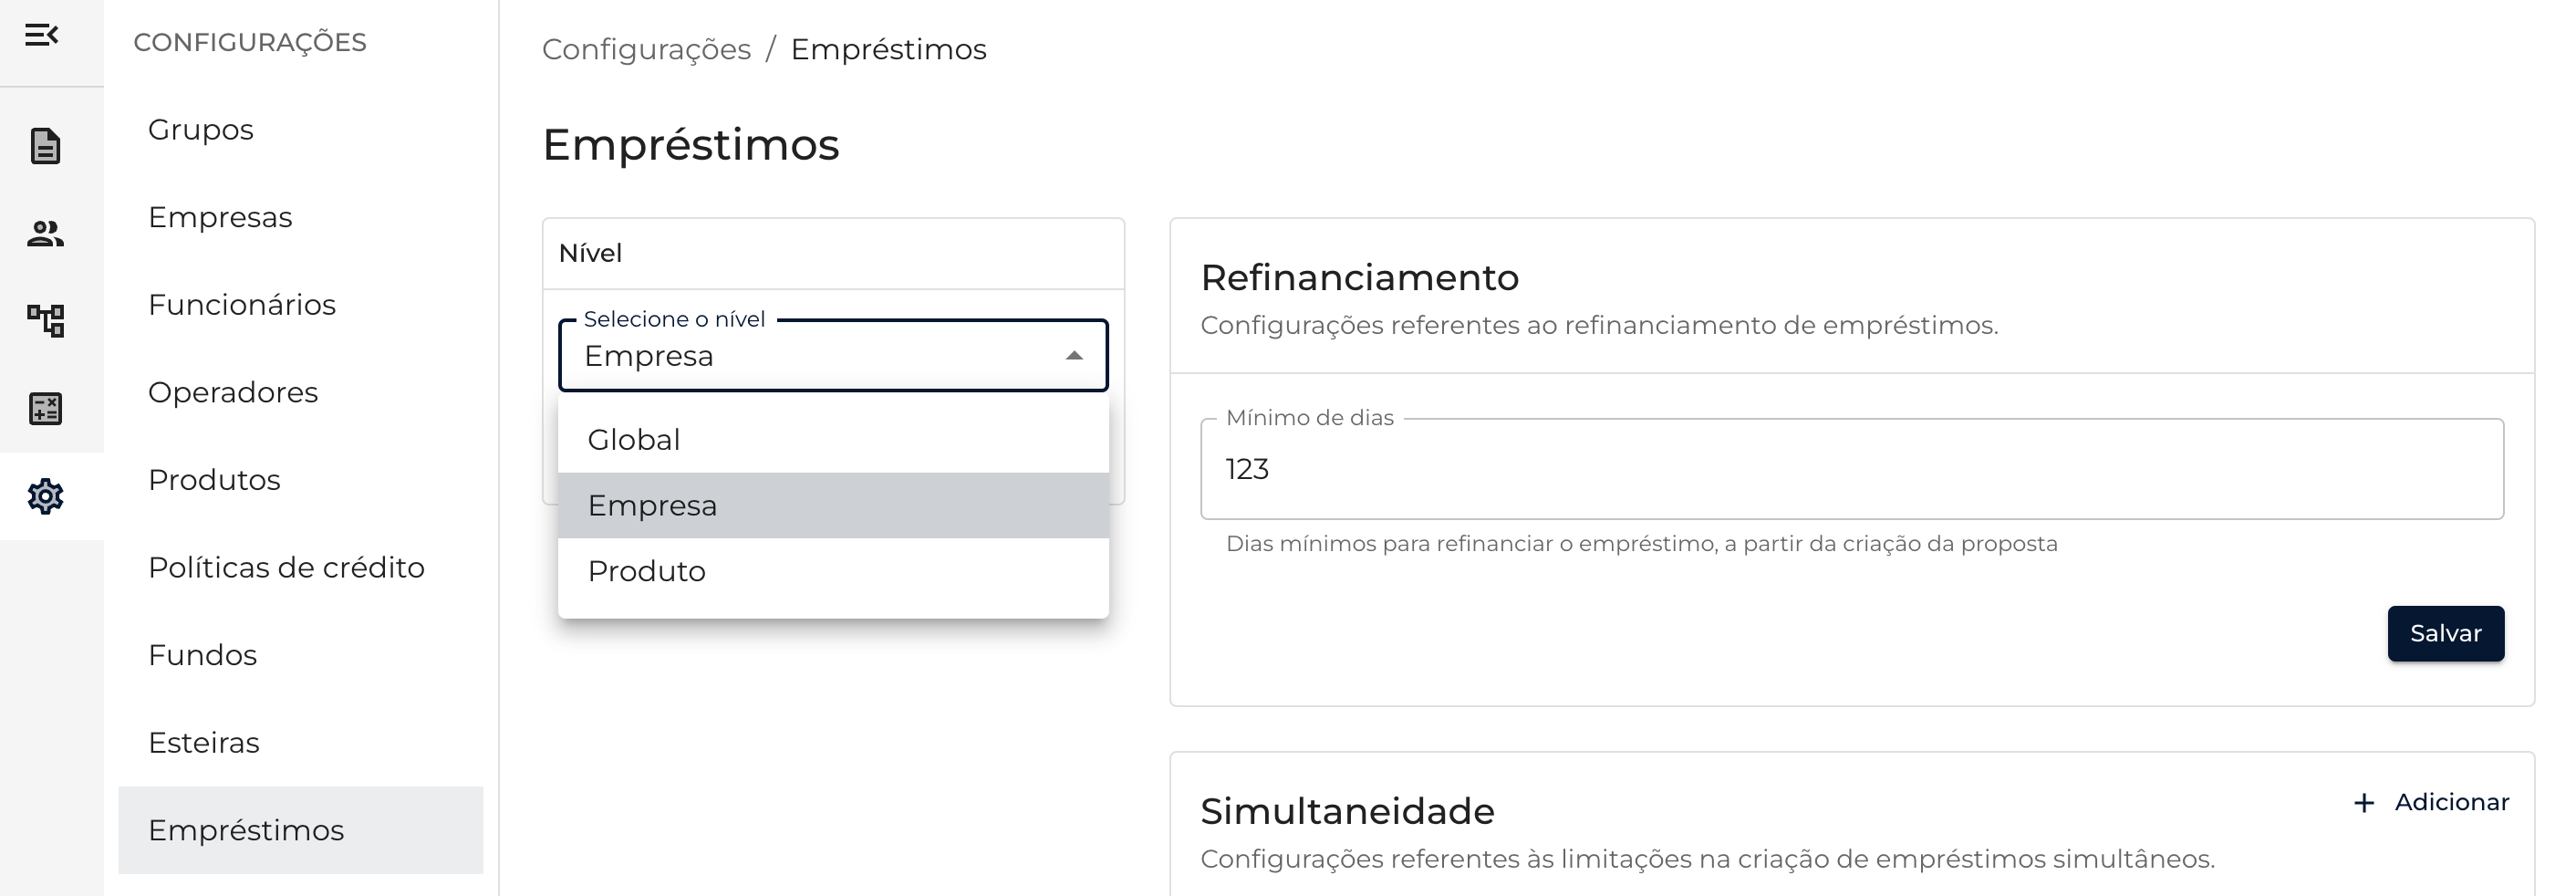Collapse the Selecione o nível dropdown arrow
The height and width of the screenshot is (896, 2576).
point(1074,356)
